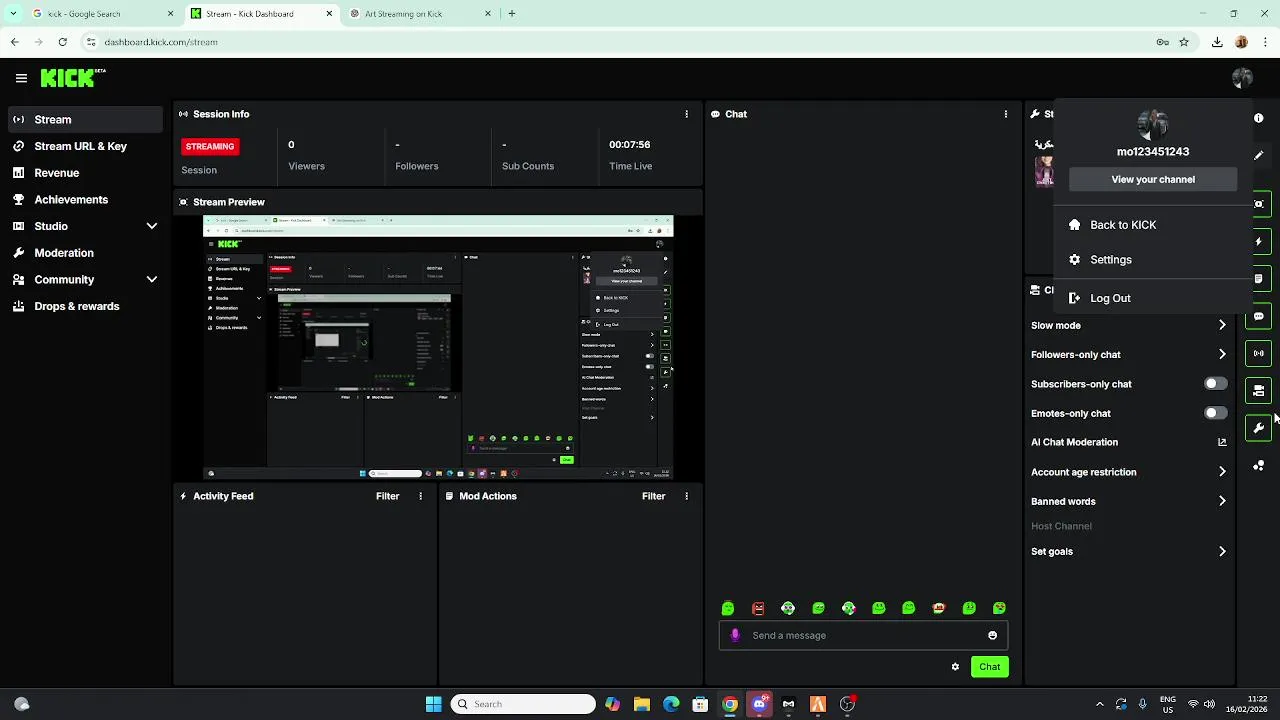Open the Activity Feed Filter dropdown
This screenshot has height=720, width=1280.
[x=387, y=496]
